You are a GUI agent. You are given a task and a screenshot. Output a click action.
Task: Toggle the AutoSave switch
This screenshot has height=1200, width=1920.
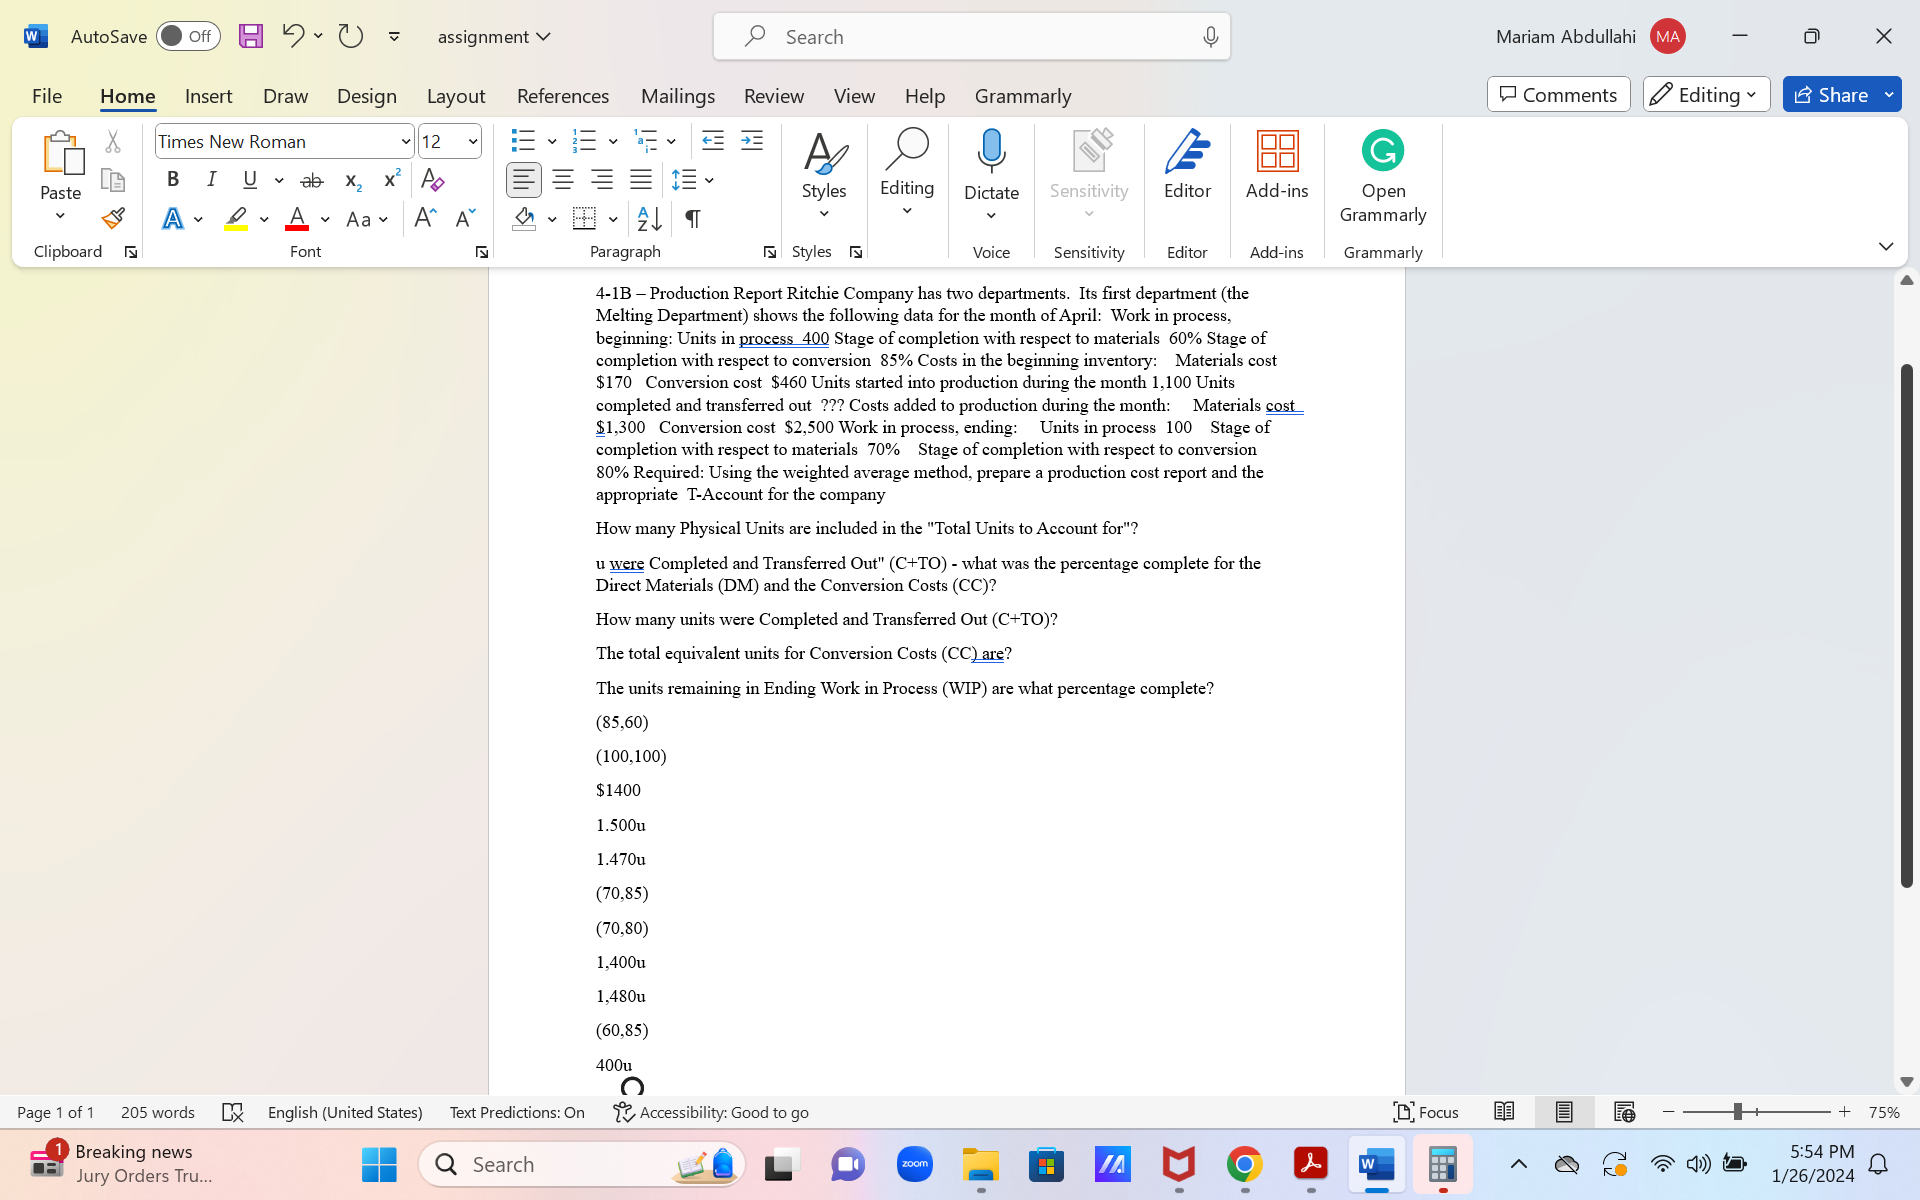coord(188,36)
